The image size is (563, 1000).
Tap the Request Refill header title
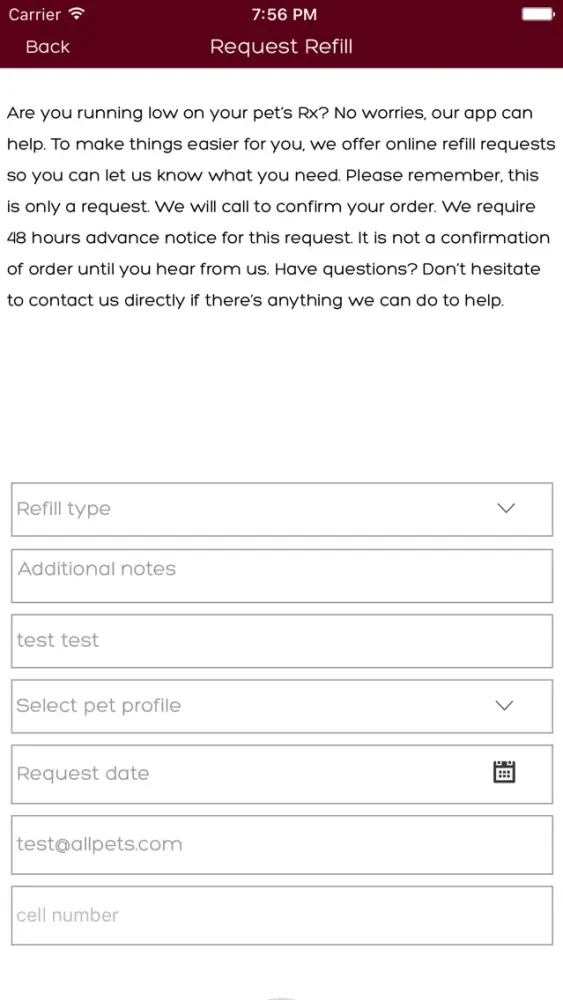[x=281, y=47]
